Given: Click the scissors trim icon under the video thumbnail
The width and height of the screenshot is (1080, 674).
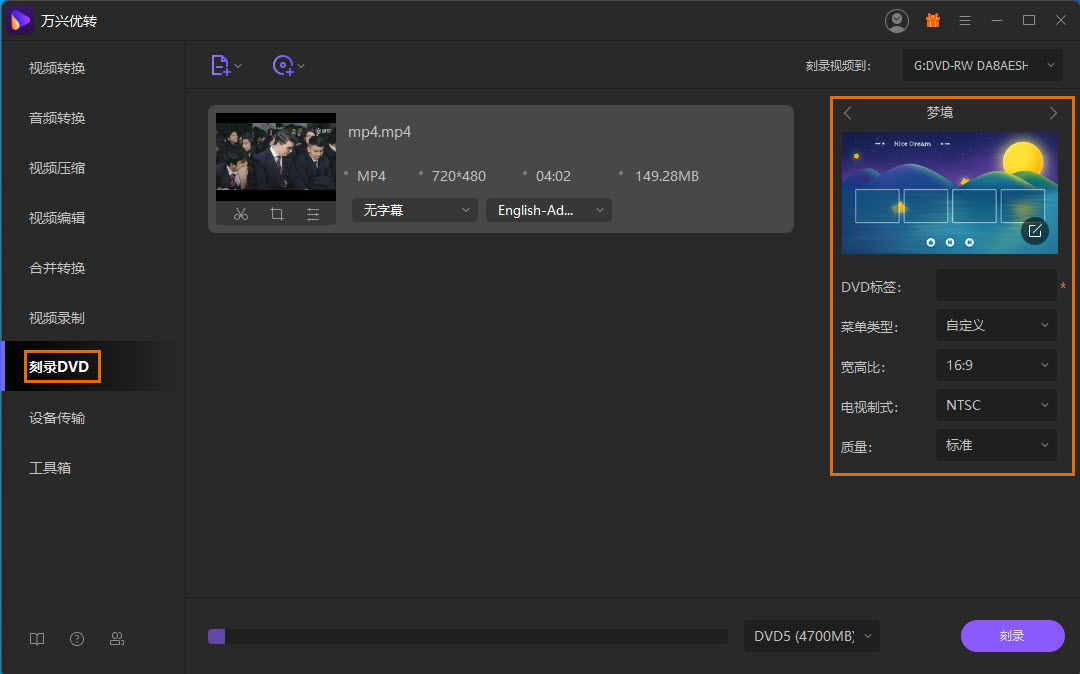Looking at the screenshot, I should 241,214.
